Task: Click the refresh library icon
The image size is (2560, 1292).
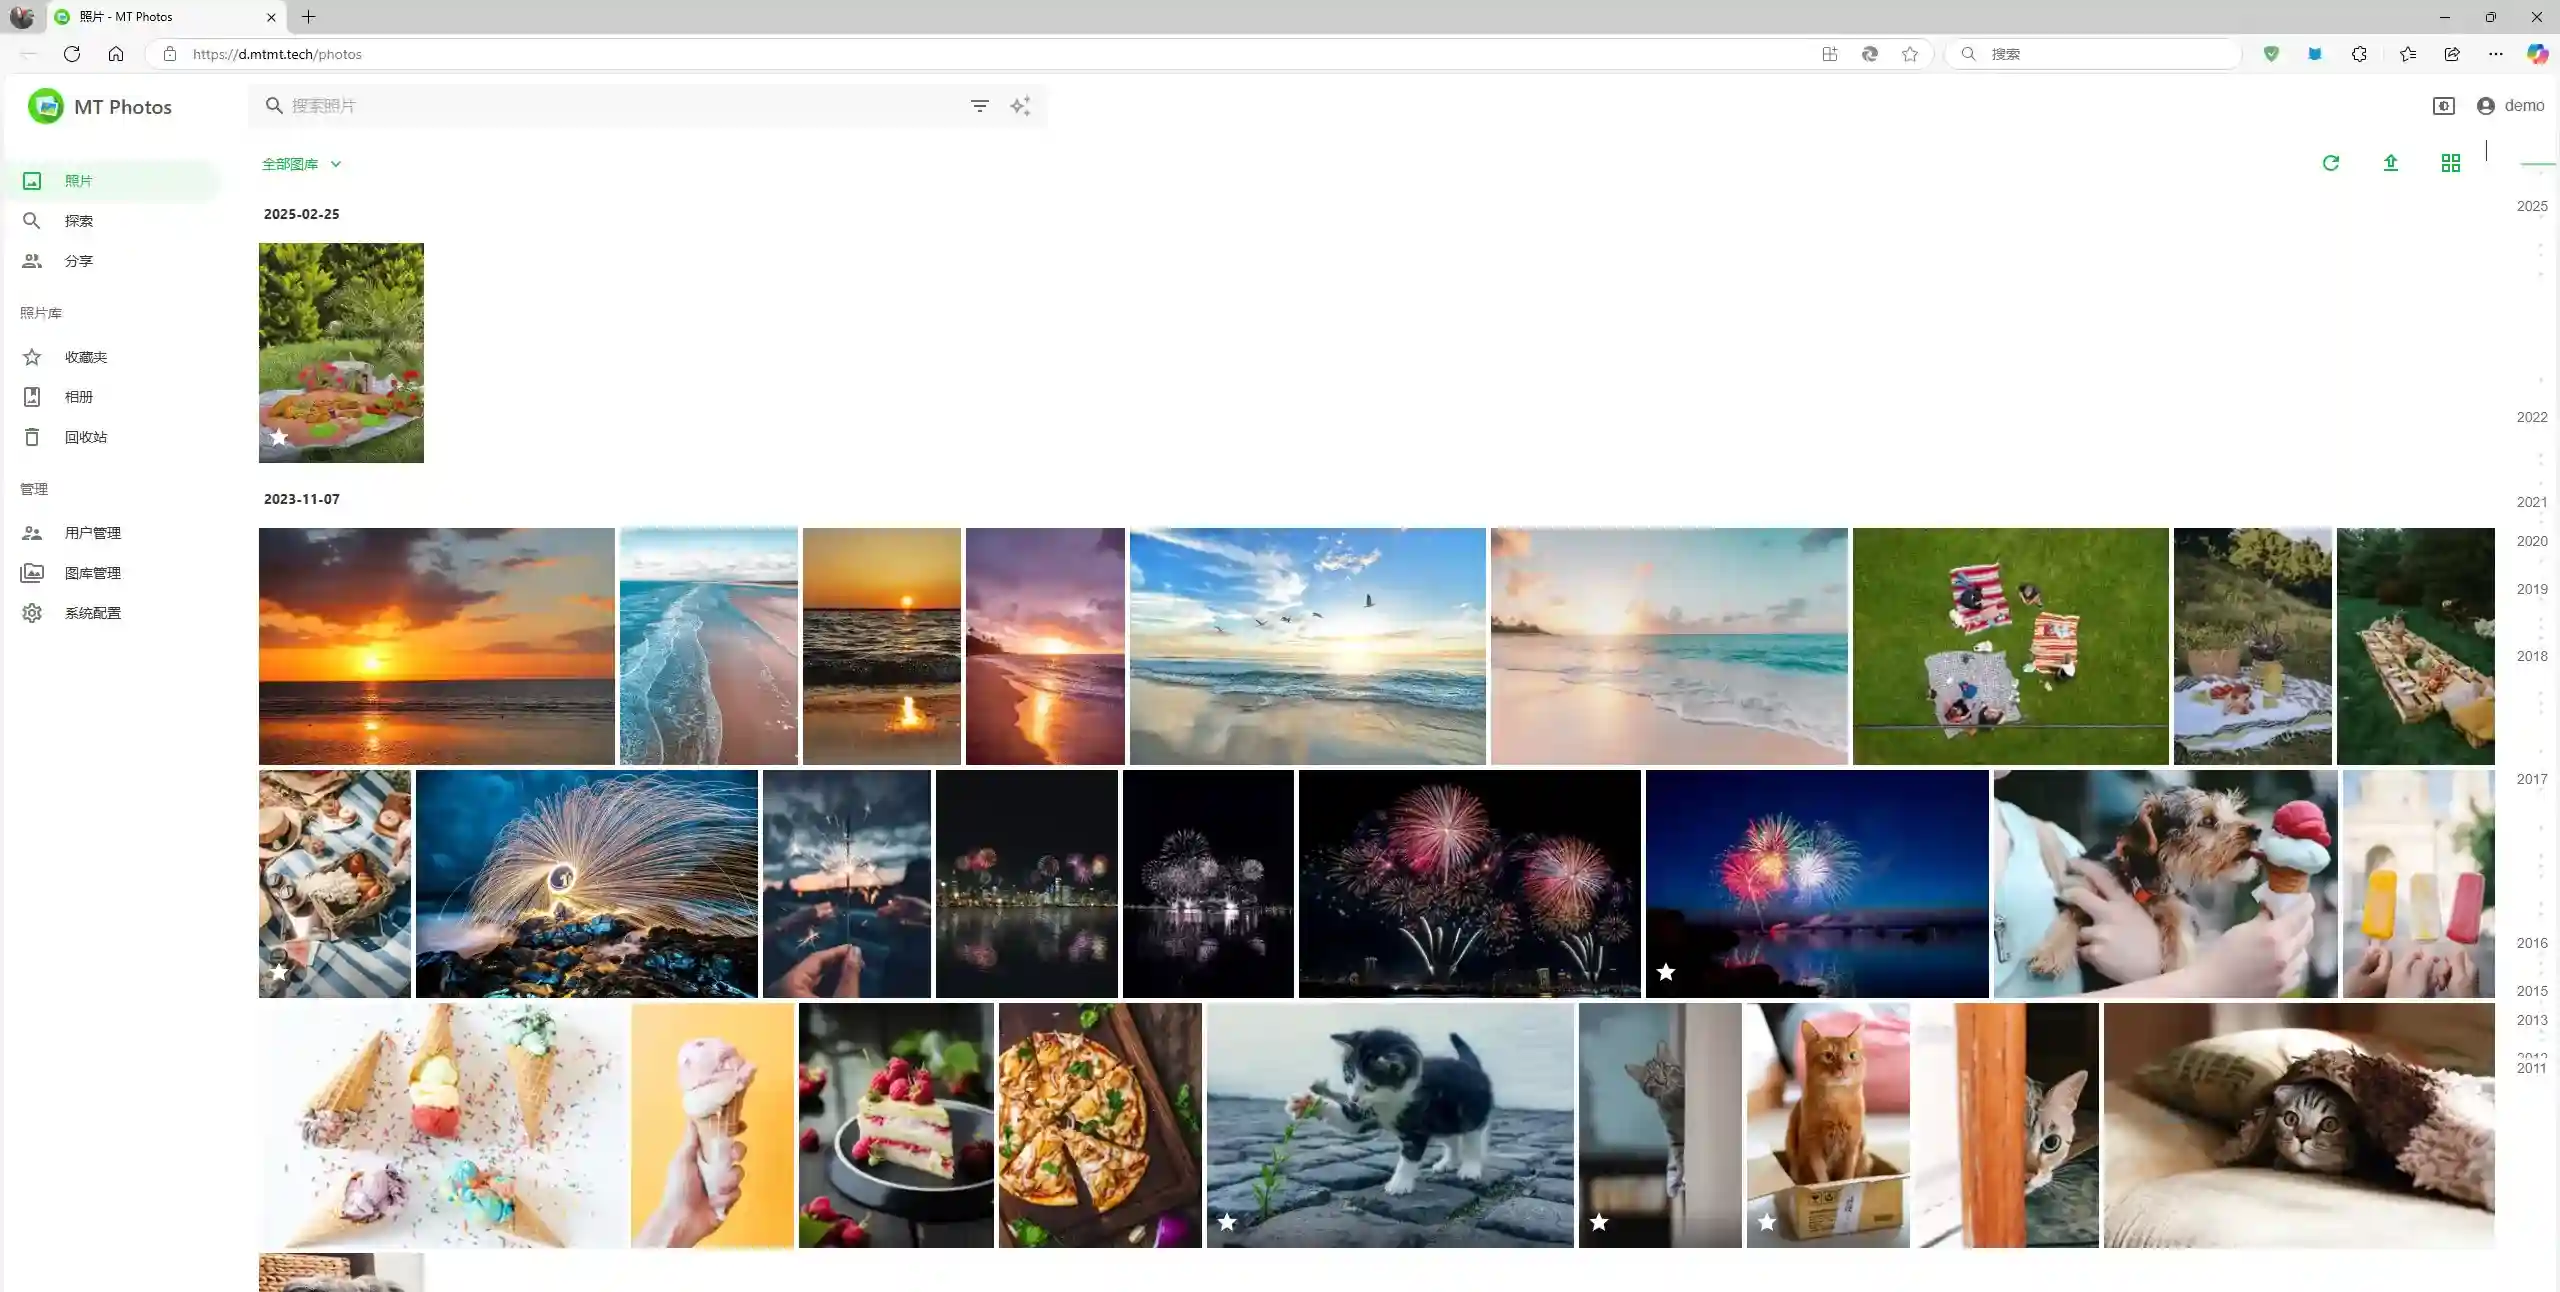Action: 2330,163
